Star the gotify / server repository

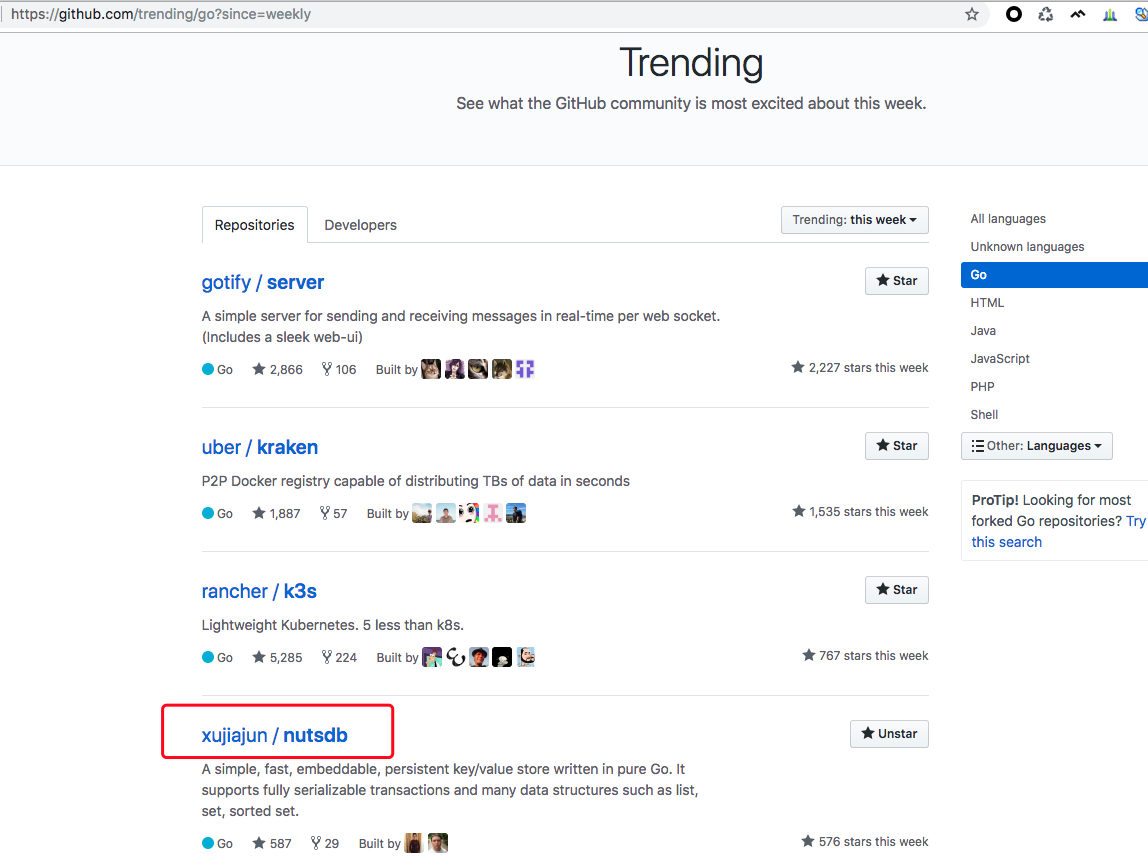tap(896, 280)
